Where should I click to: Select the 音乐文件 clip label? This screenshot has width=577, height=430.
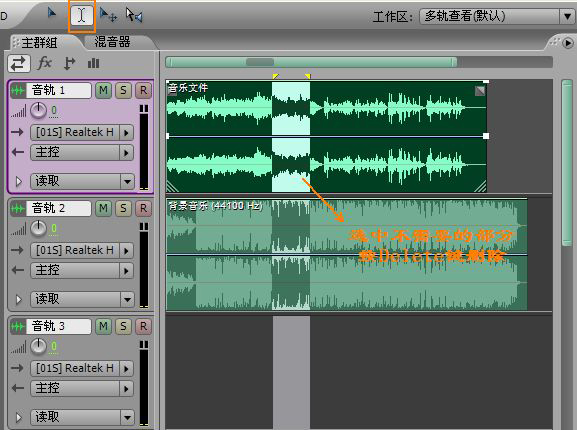[188, 88]
